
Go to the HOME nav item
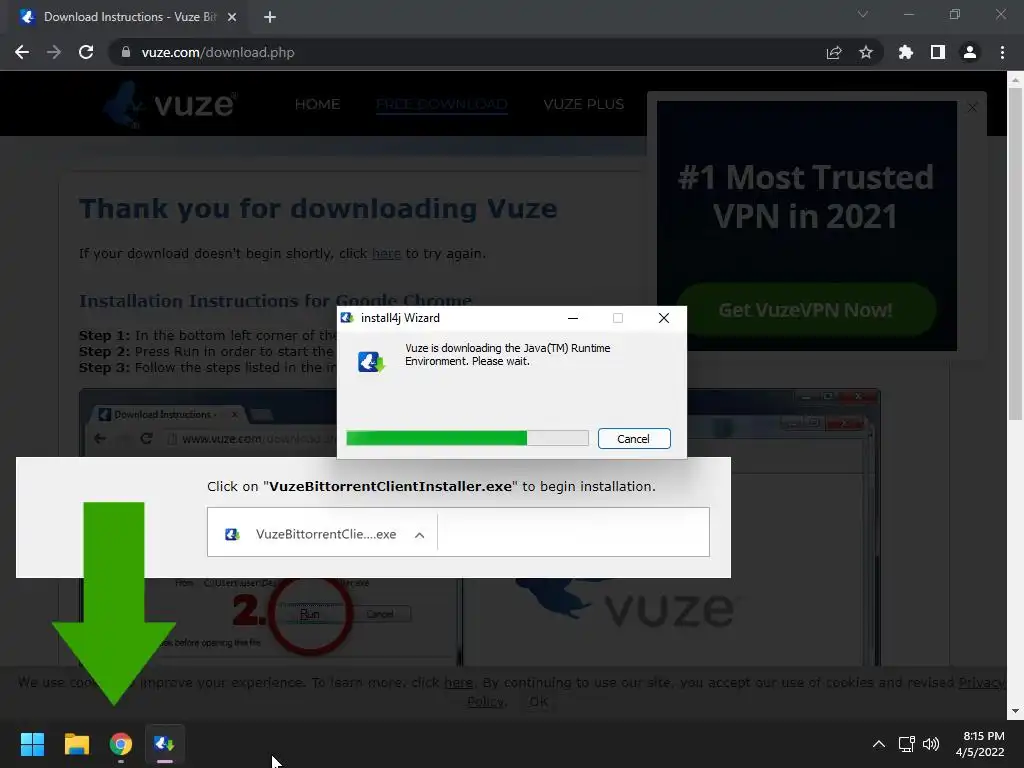317,104
